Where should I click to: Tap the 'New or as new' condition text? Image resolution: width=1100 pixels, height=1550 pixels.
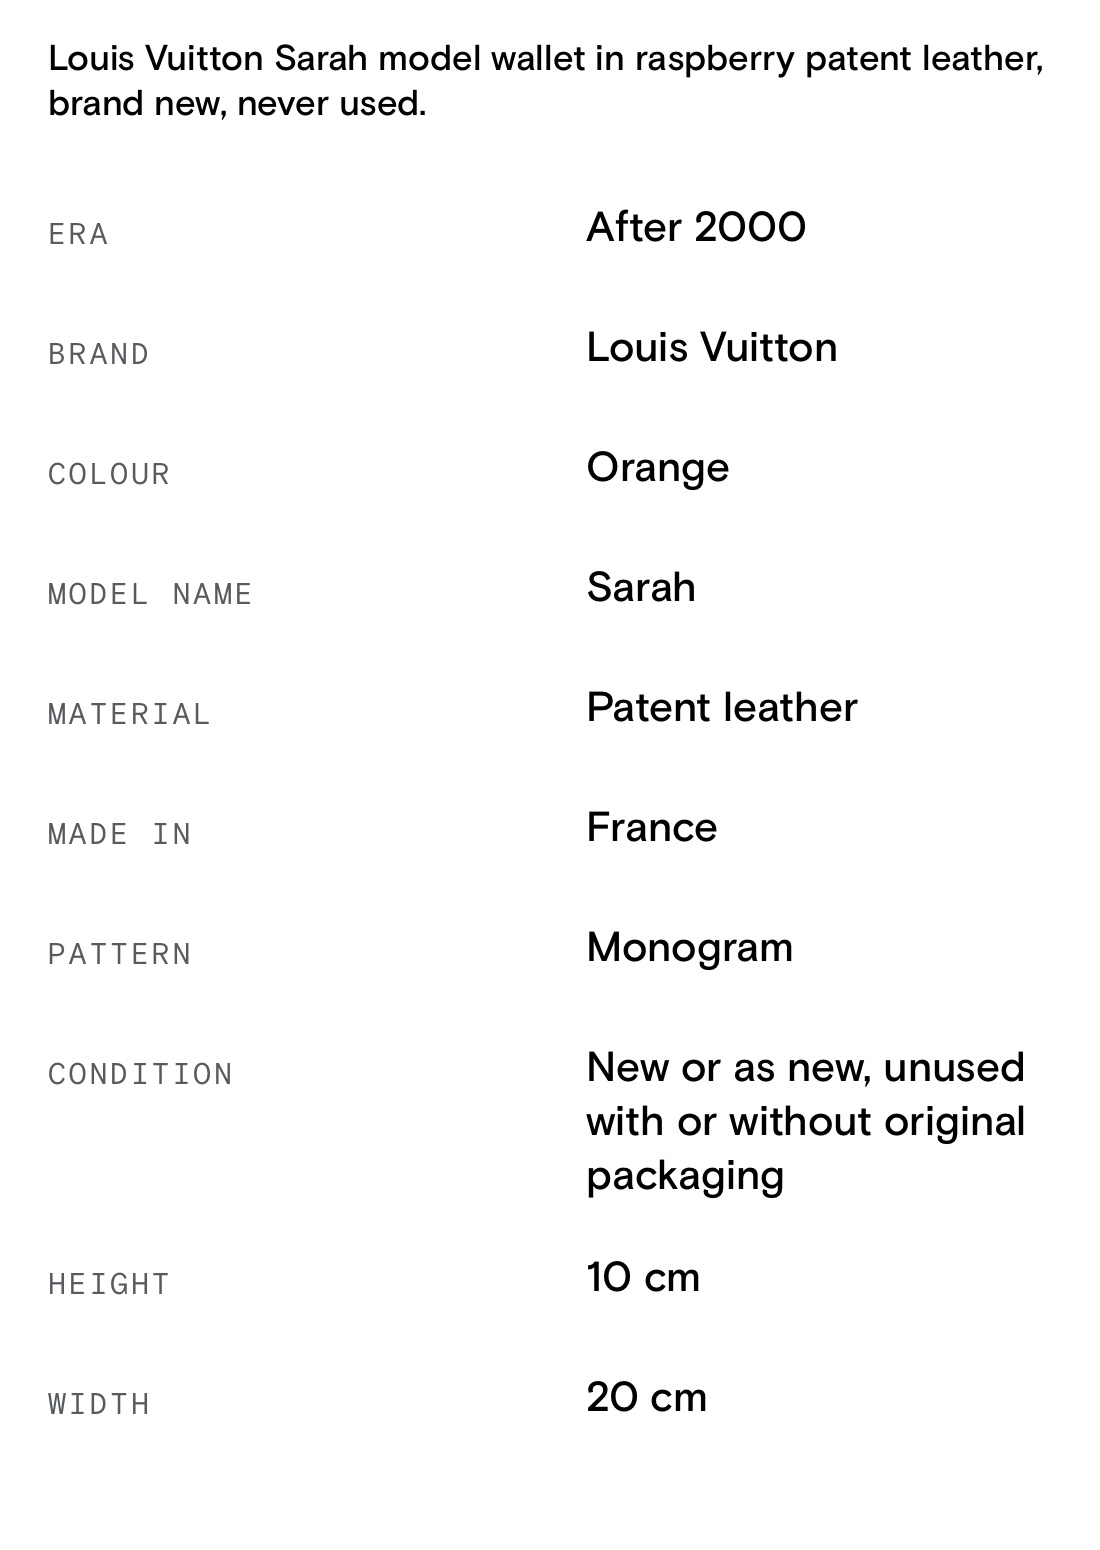click(x=805, y=1121)
